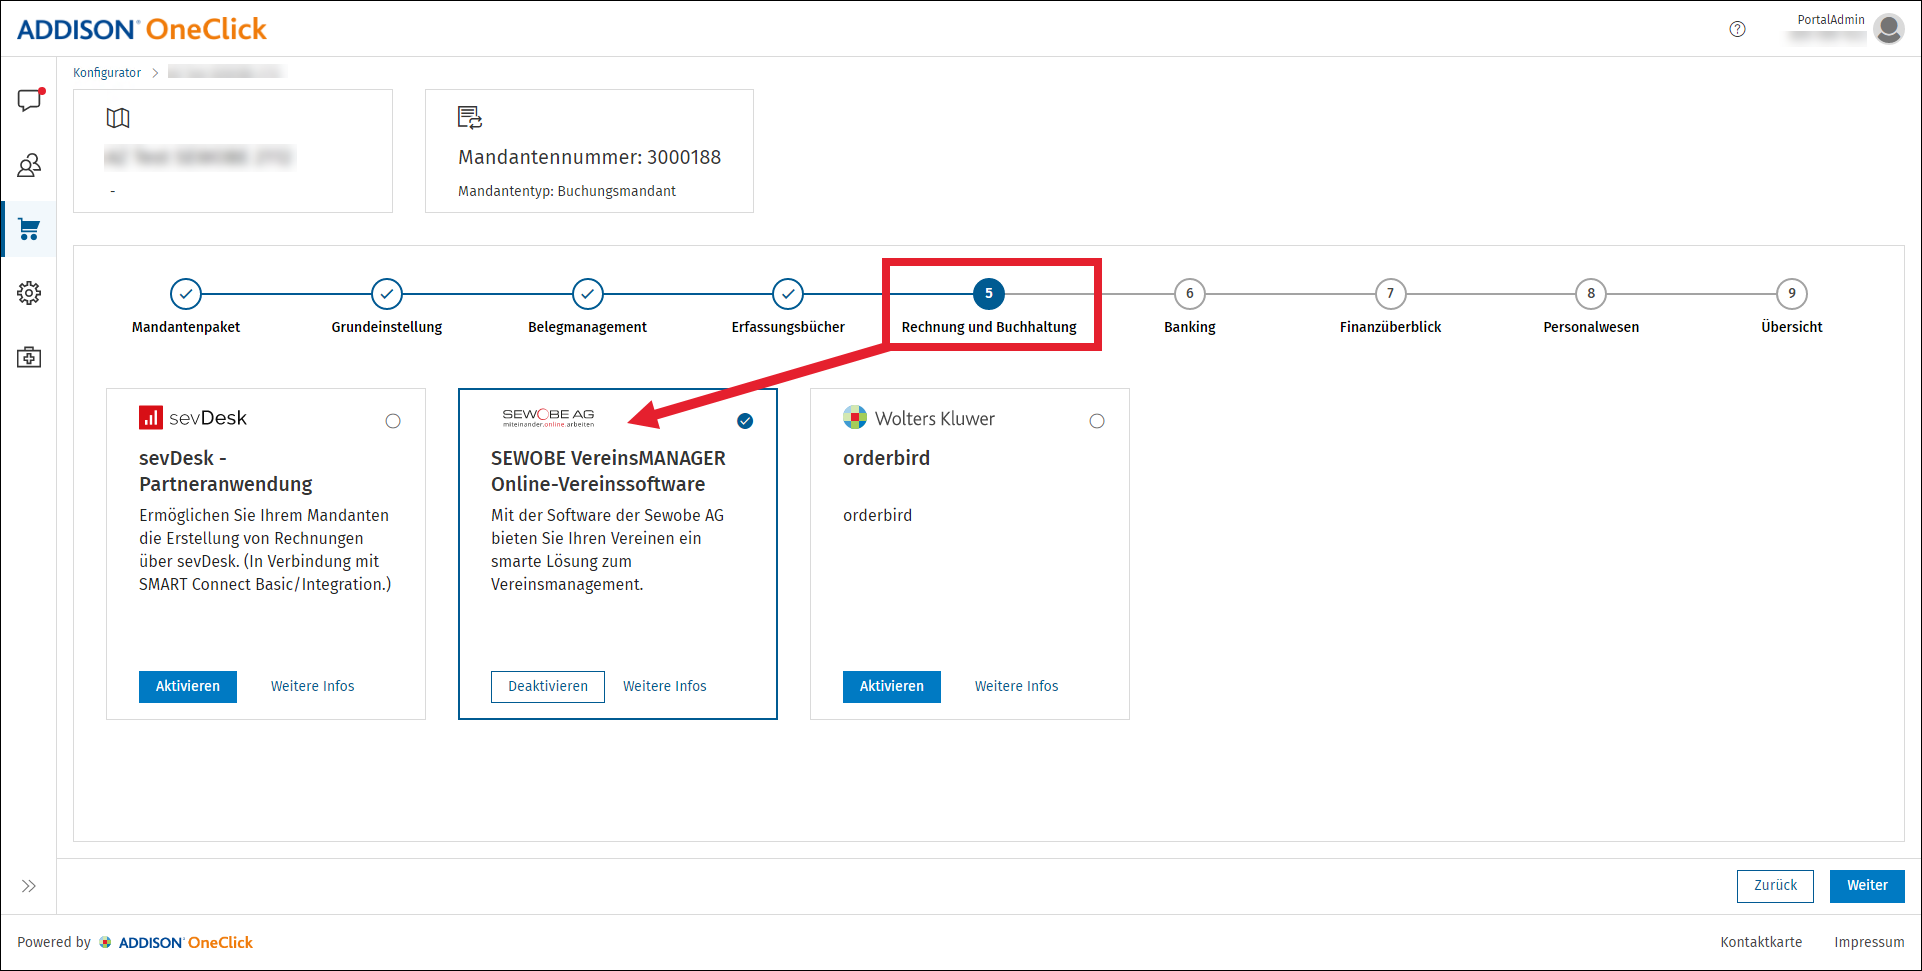The height and width of the screenshot is (971, 1922).
Task: Select the shopping cart configurator icon
Action: pyautogui.click(x=29, y=229)
